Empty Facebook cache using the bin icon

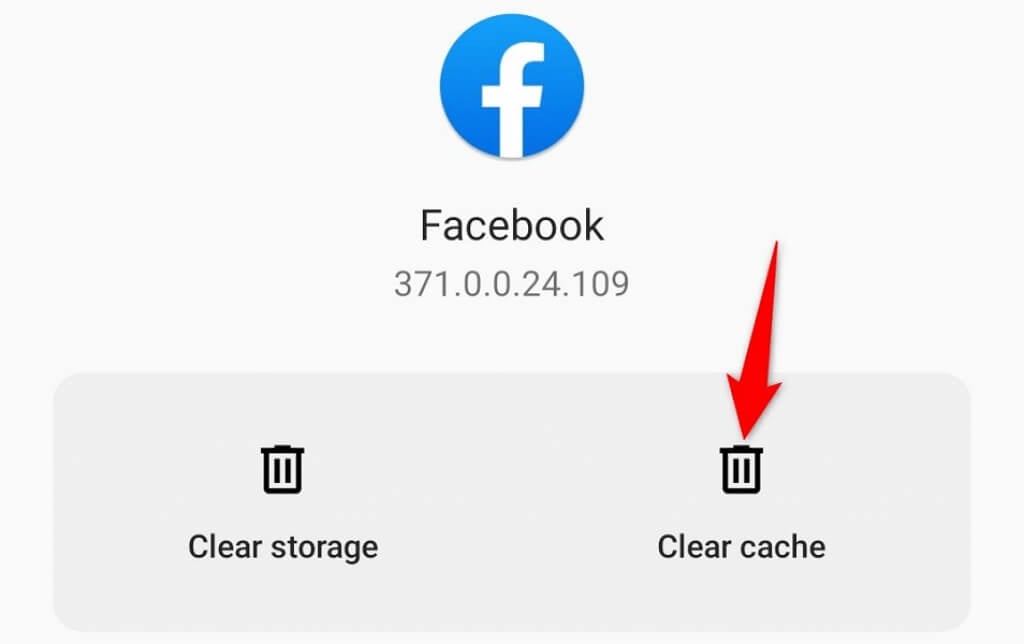(741, 469)
